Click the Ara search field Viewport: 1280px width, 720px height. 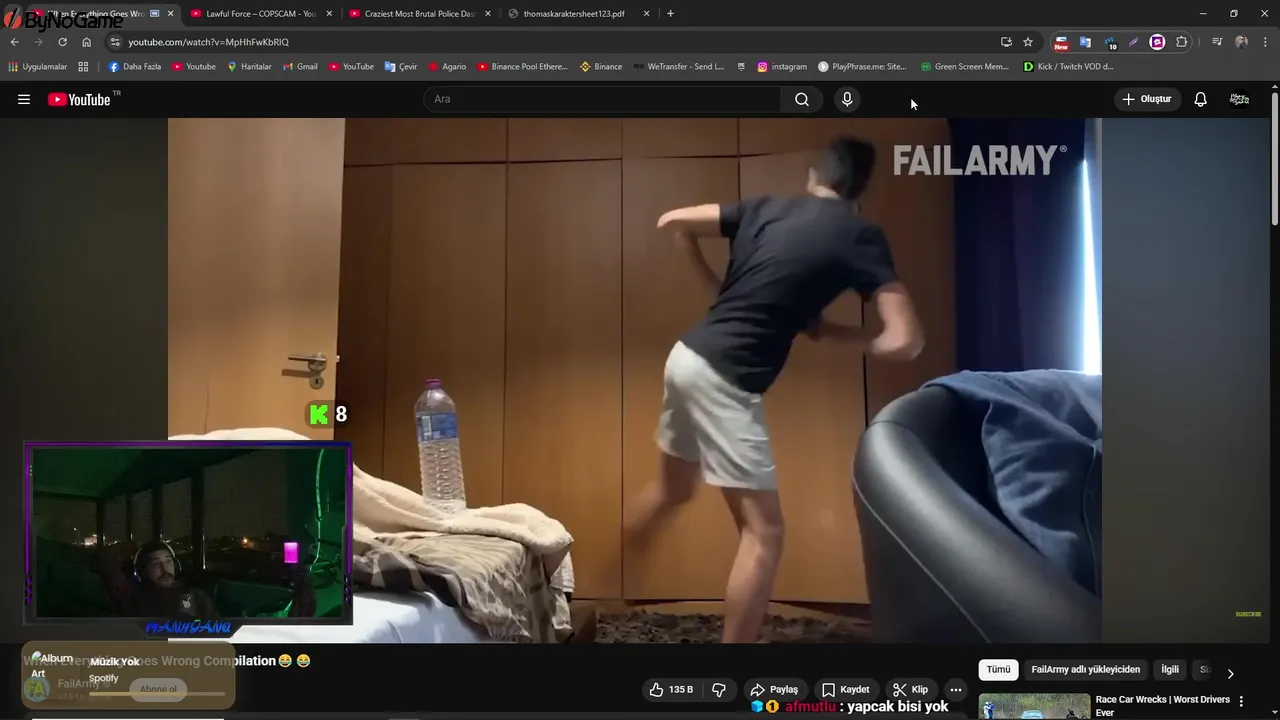tap(603, 99)
